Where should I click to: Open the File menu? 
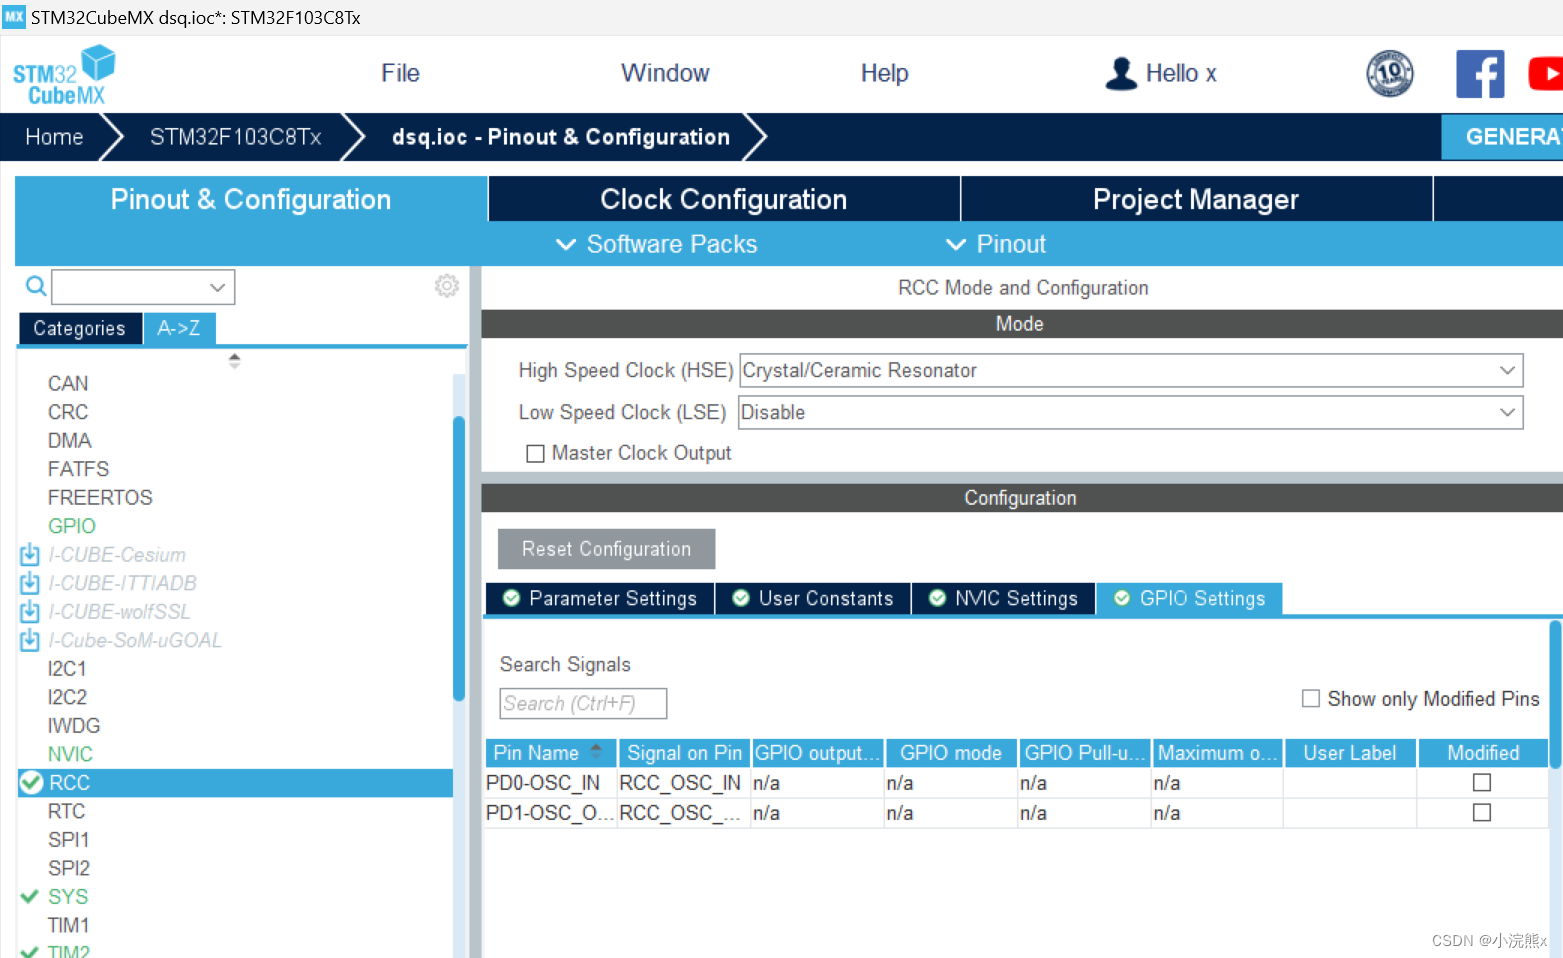[400, 73]
